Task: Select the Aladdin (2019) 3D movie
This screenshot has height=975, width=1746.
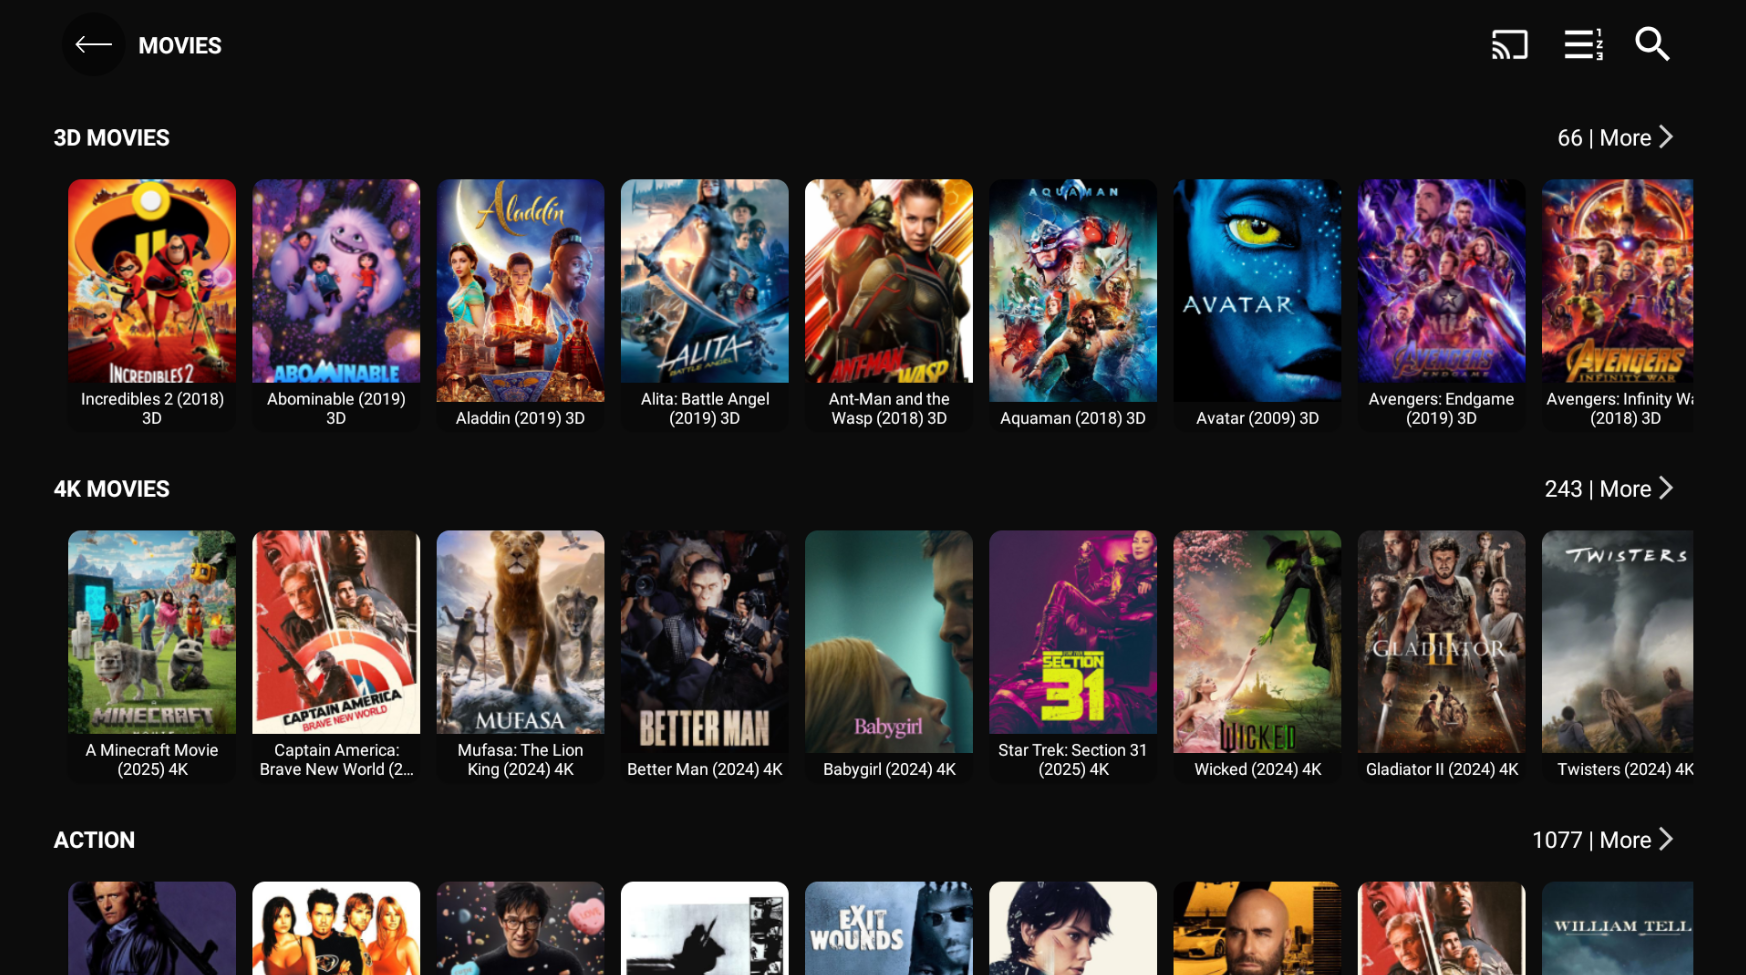Action: coord(520,305)
